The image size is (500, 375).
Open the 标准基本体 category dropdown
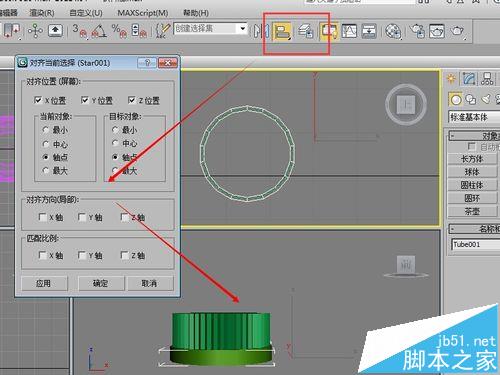click(474, 117)
